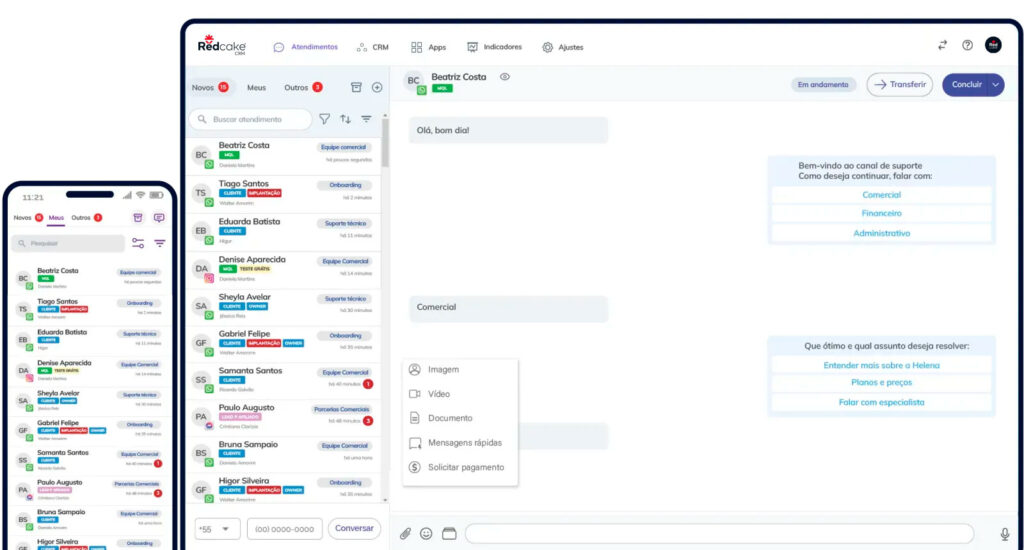The image size is (1024, 550).
Task: Click the archive box icon in desktop list
Action: click(x=356, y=87)
